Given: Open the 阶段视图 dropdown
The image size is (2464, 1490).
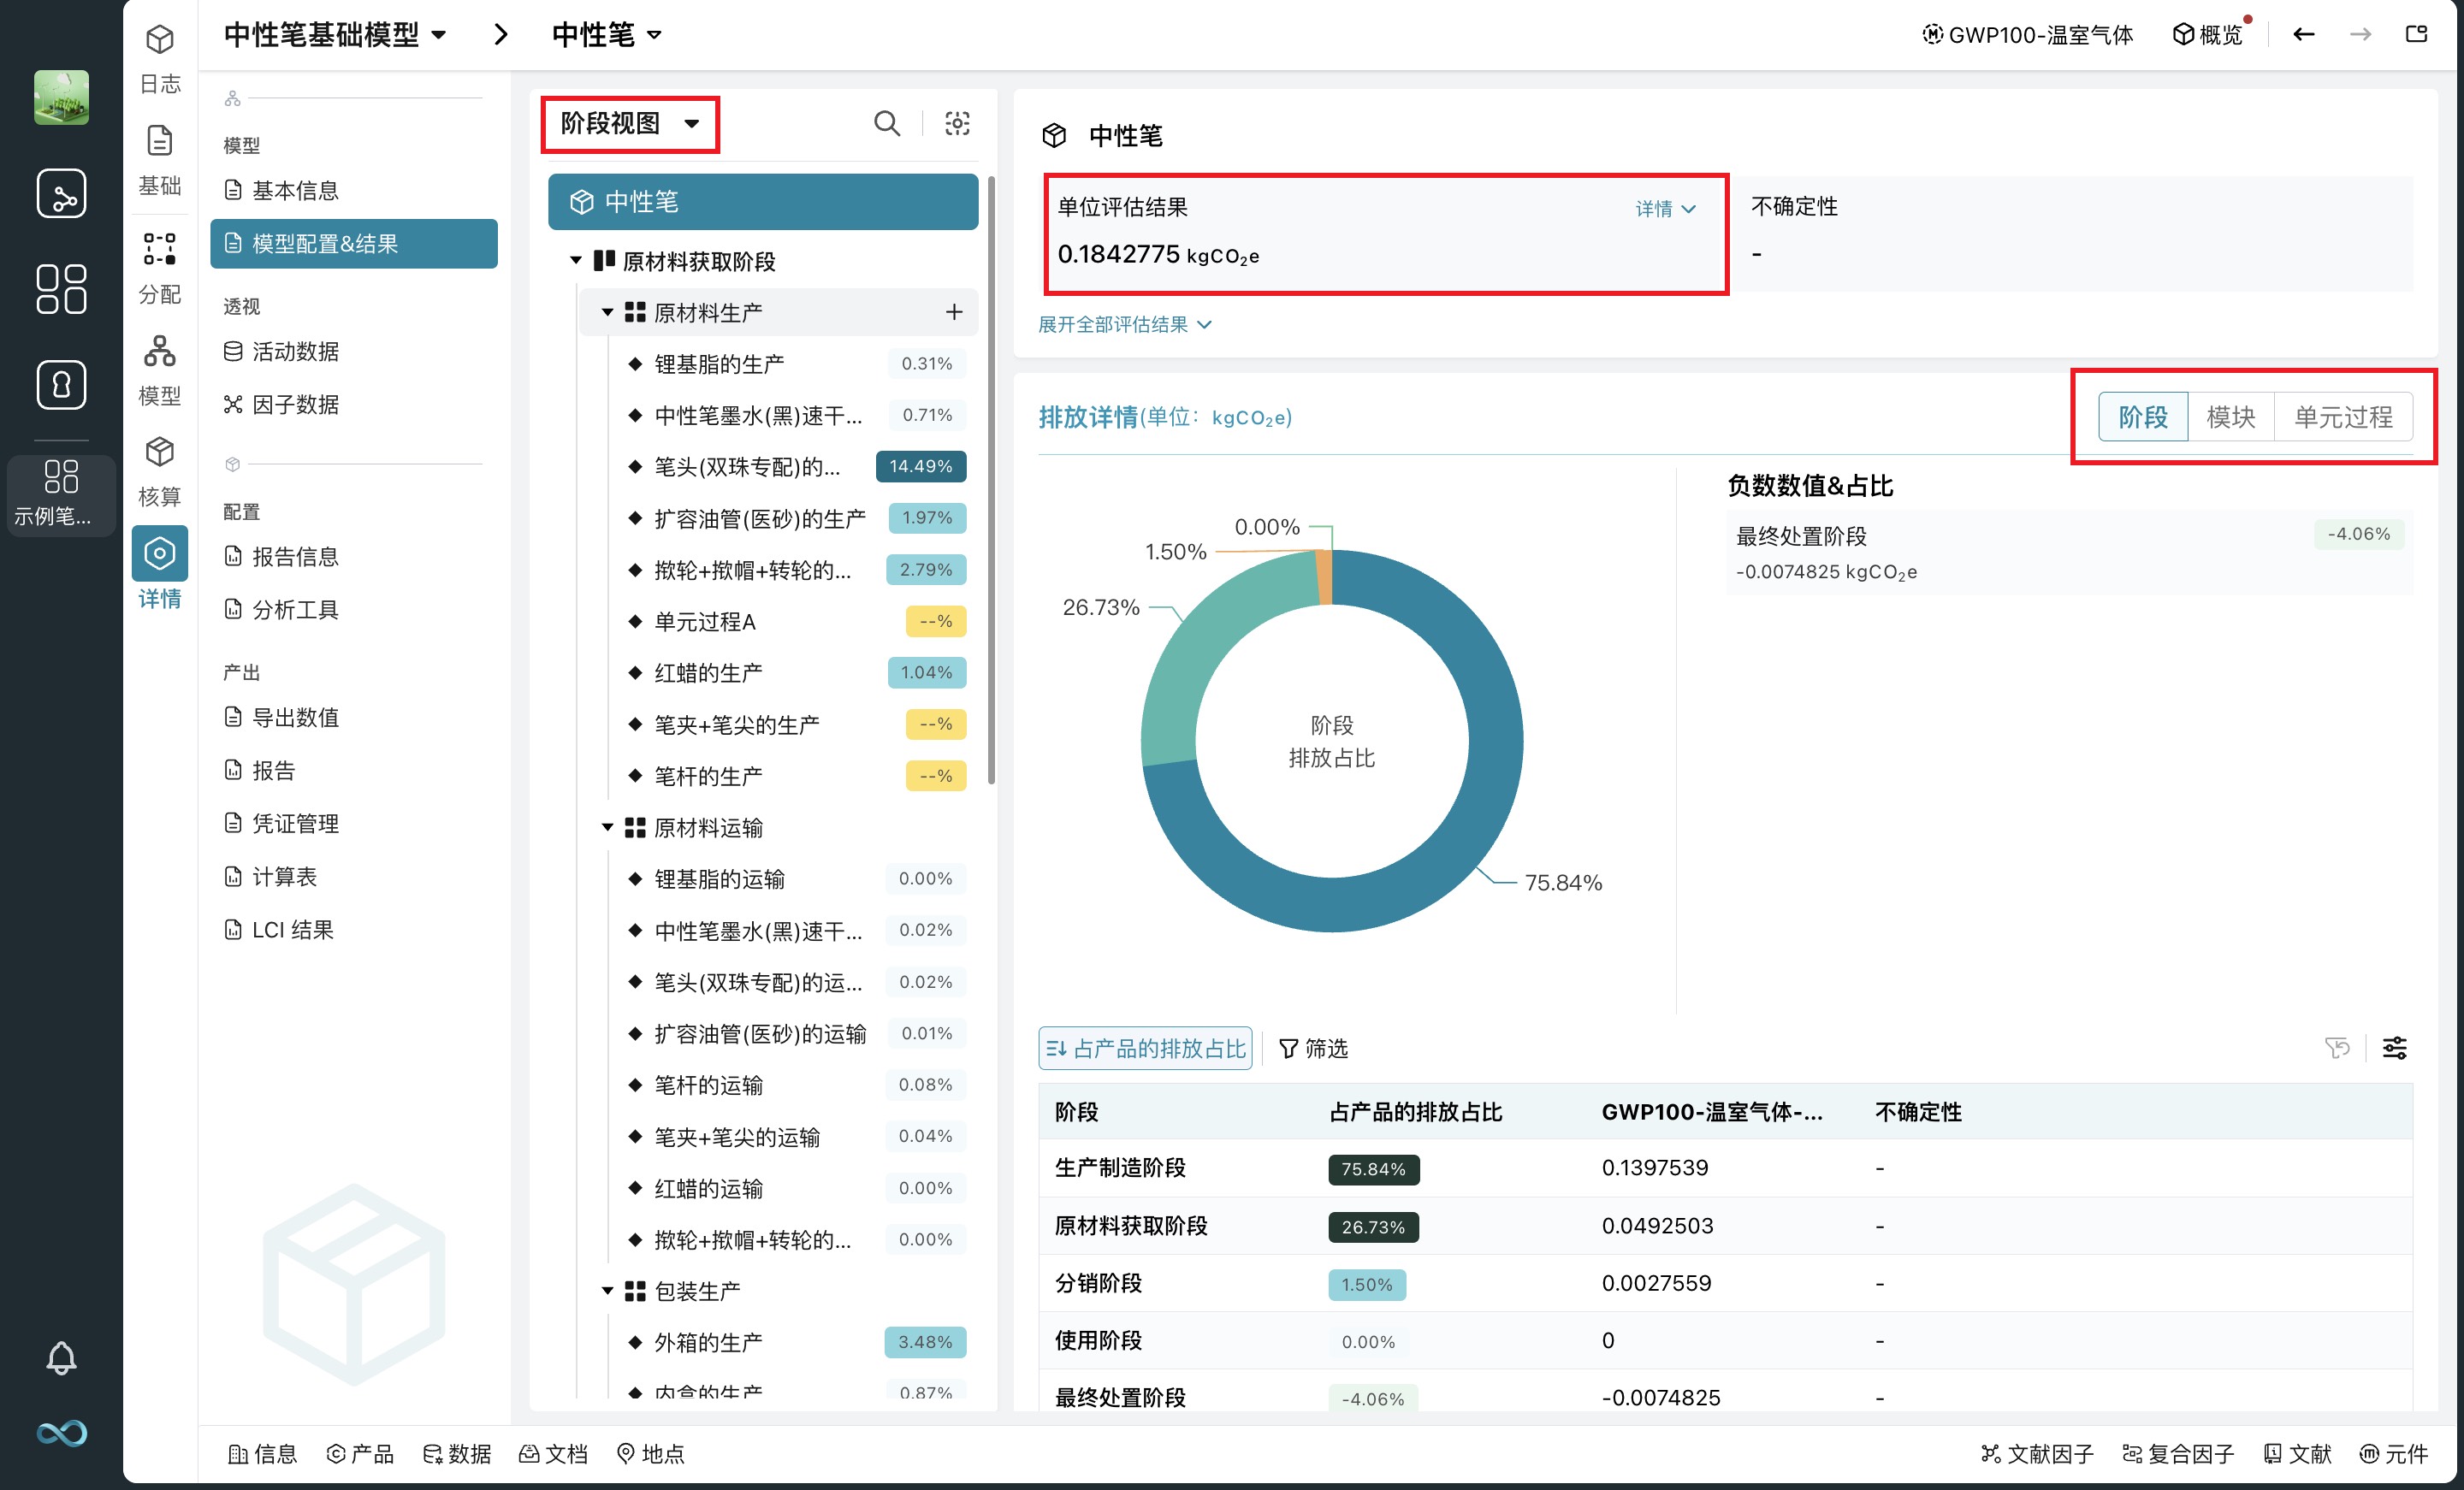Looking at the screenshot, I should tap(629, 124).
